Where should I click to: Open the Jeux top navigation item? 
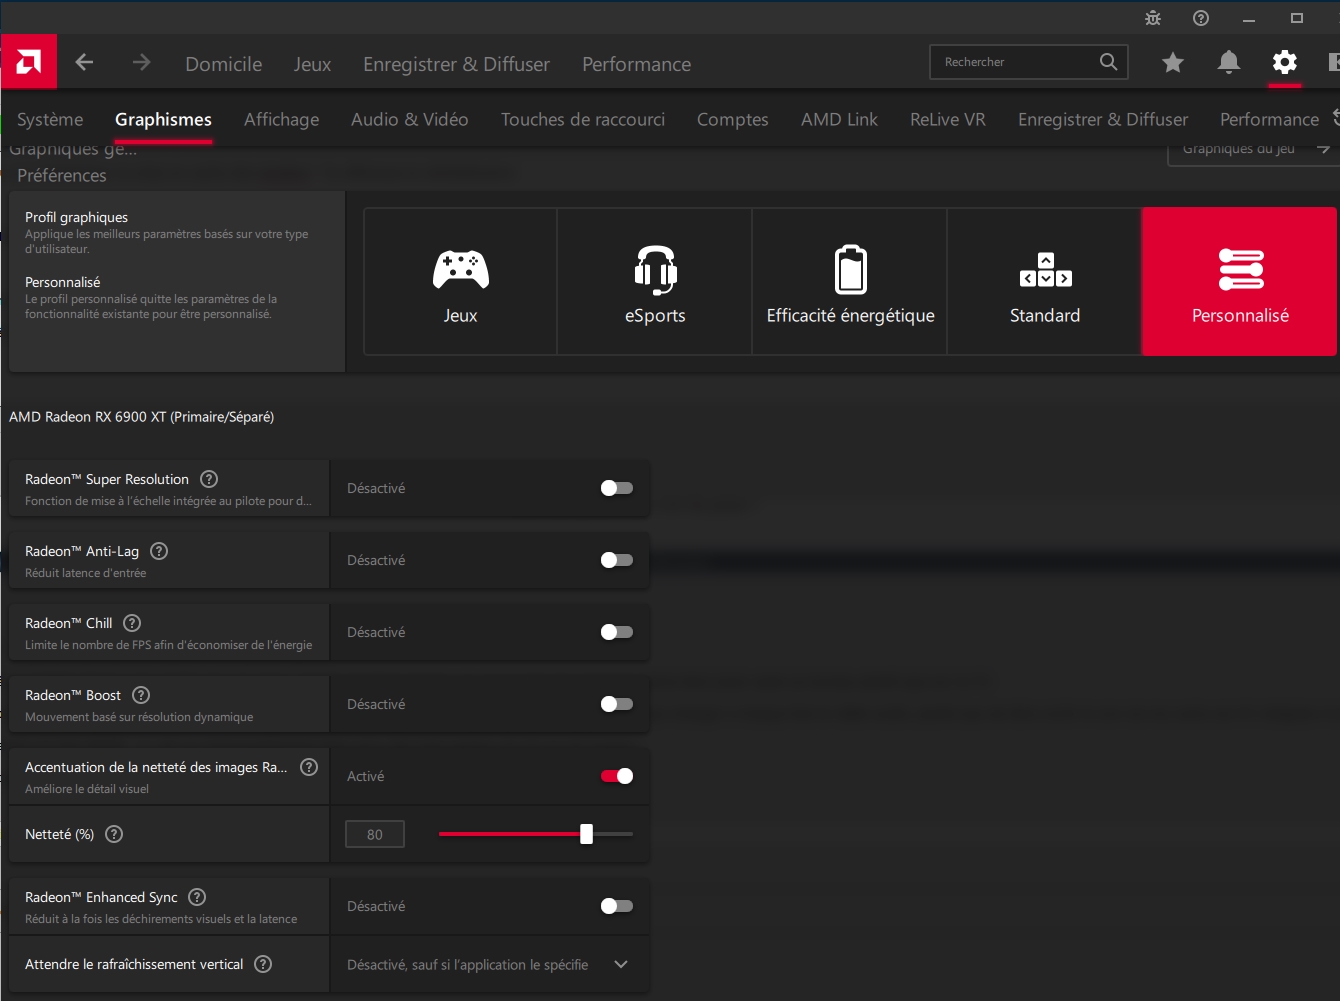(312, 64)
